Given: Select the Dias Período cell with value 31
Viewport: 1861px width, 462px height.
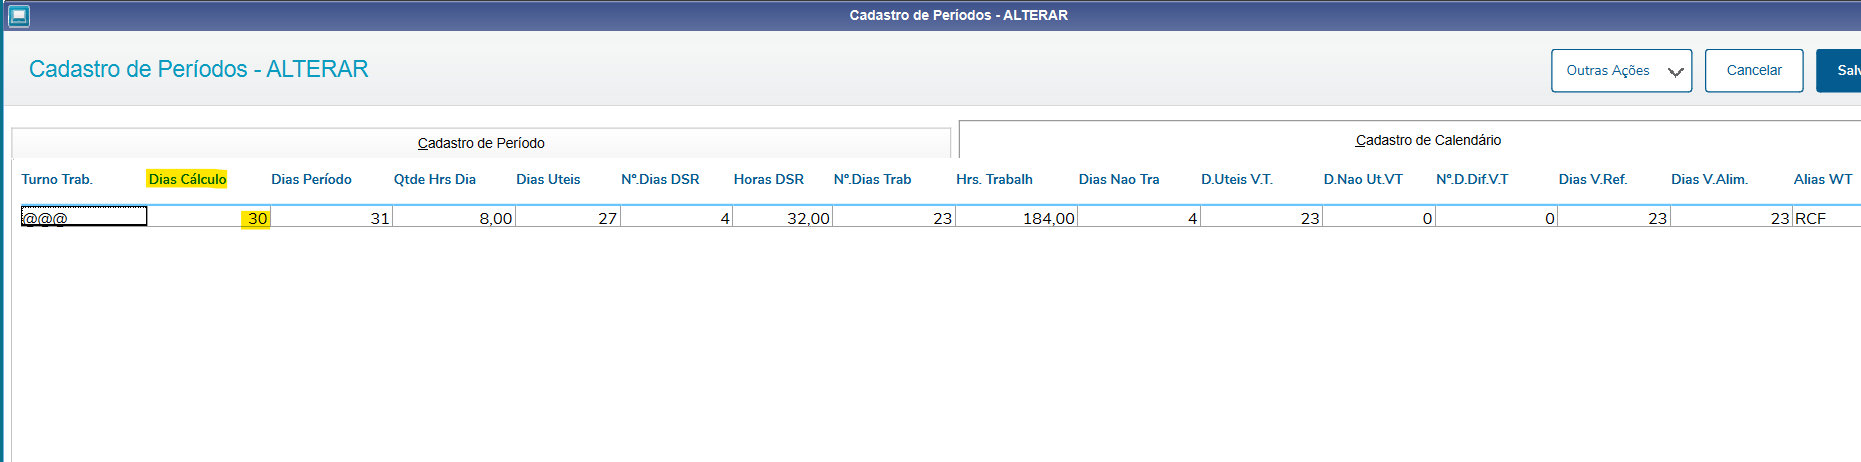Looking at the screenshot, I should pos(332,217).
